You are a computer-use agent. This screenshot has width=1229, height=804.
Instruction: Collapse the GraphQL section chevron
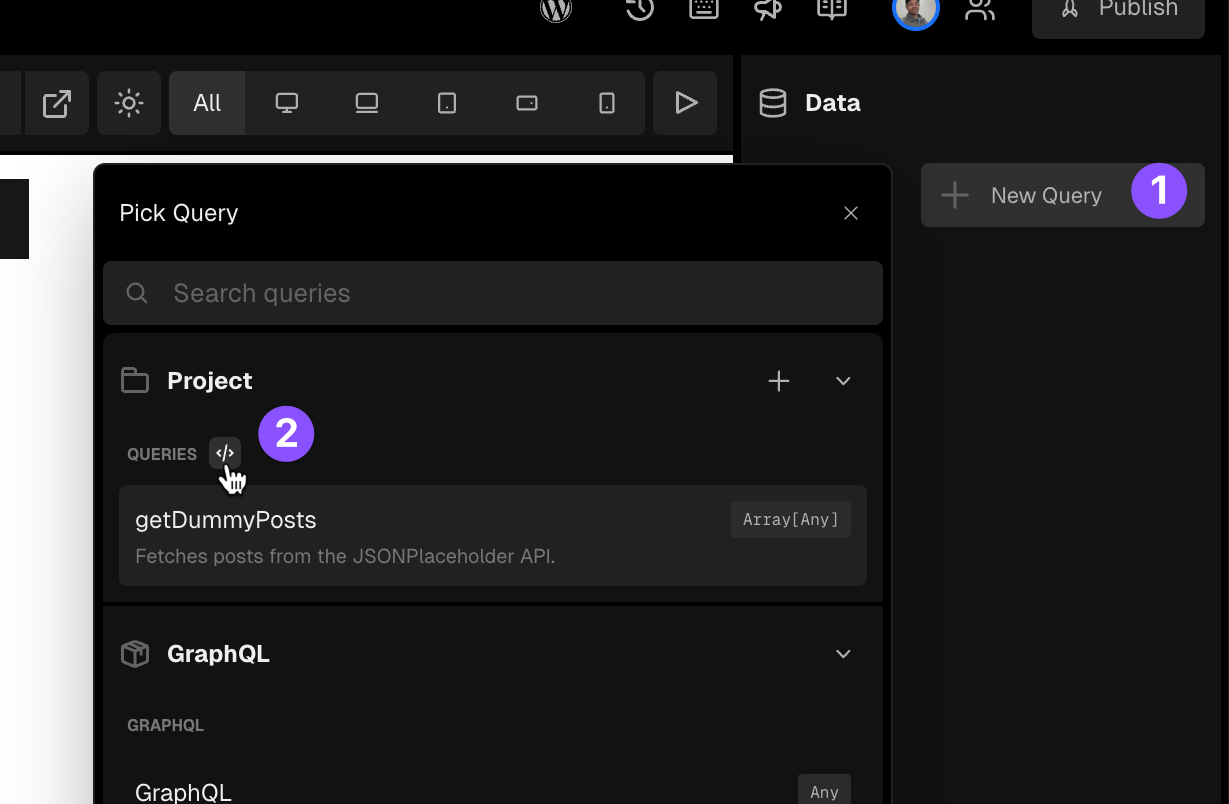click(x=843, y=654)
